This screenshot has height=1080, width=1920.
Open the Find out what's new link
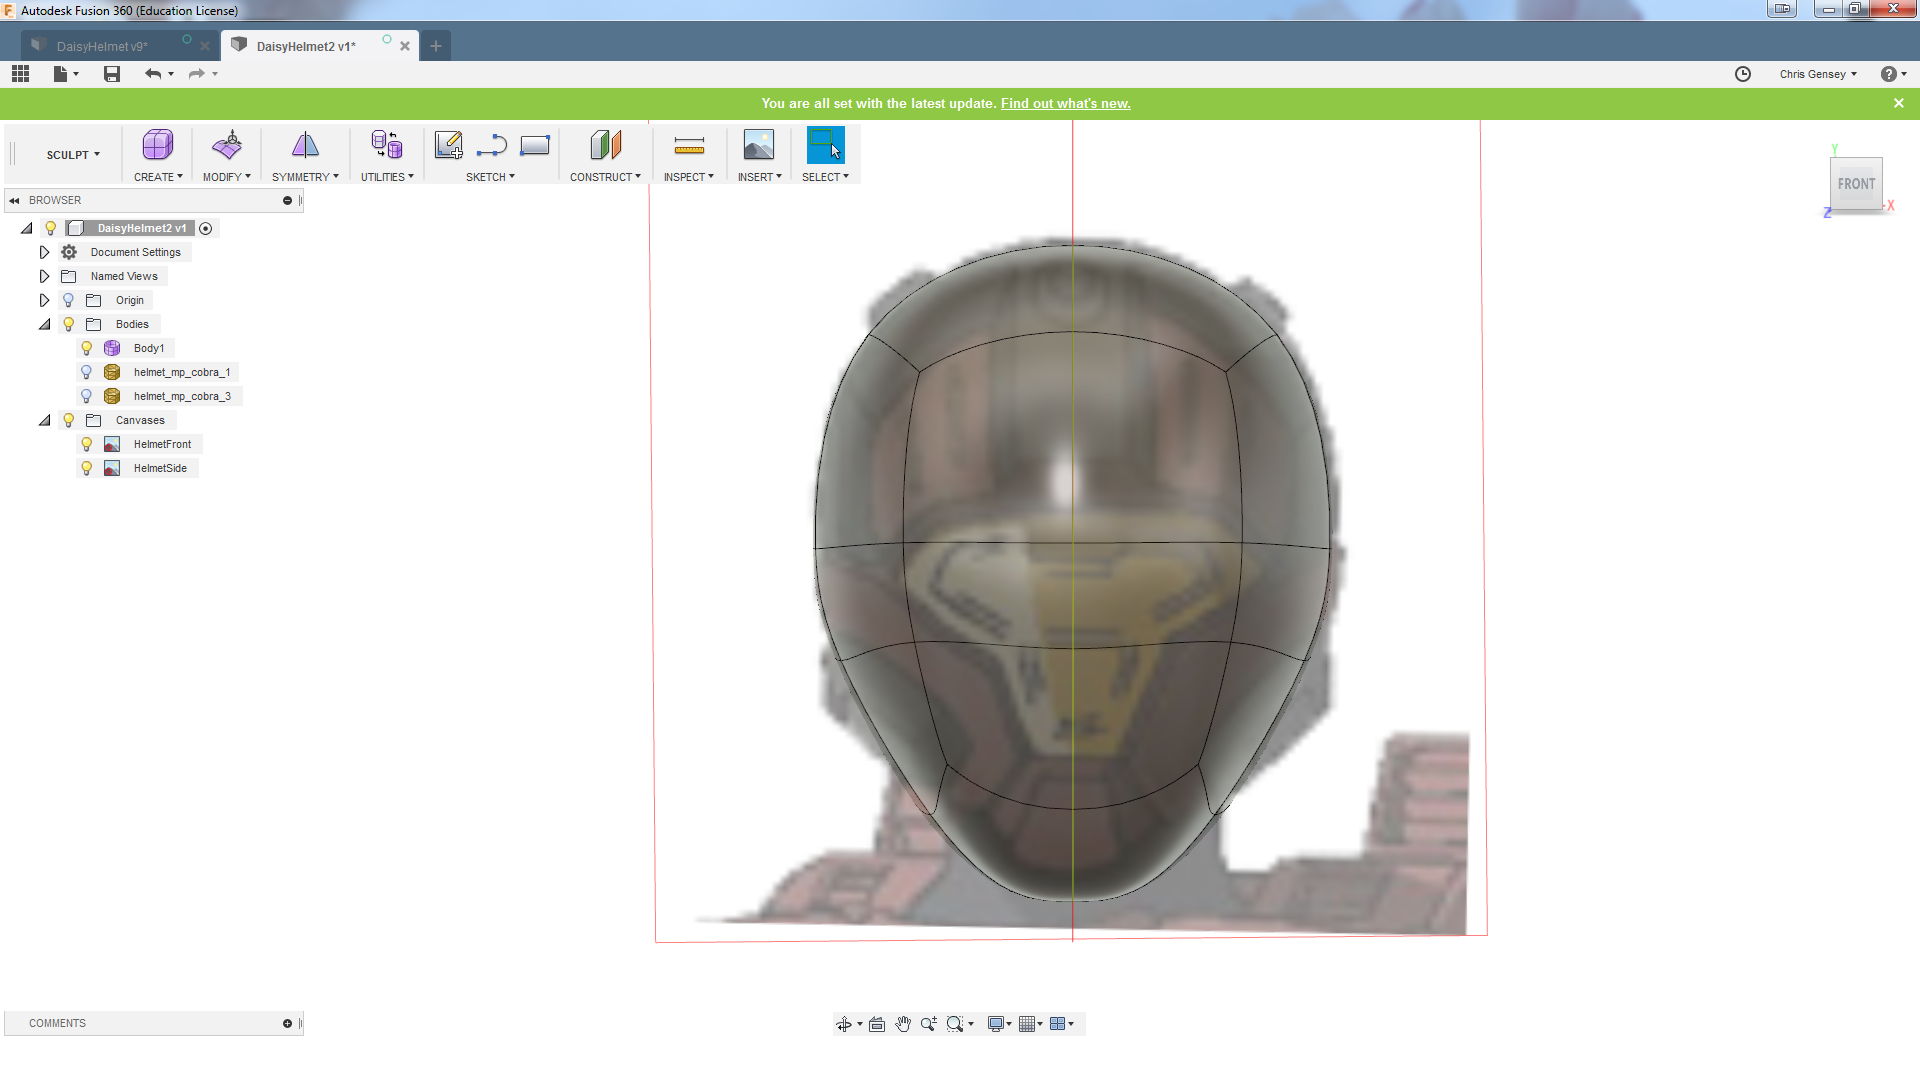click(x=1065, y=103)
